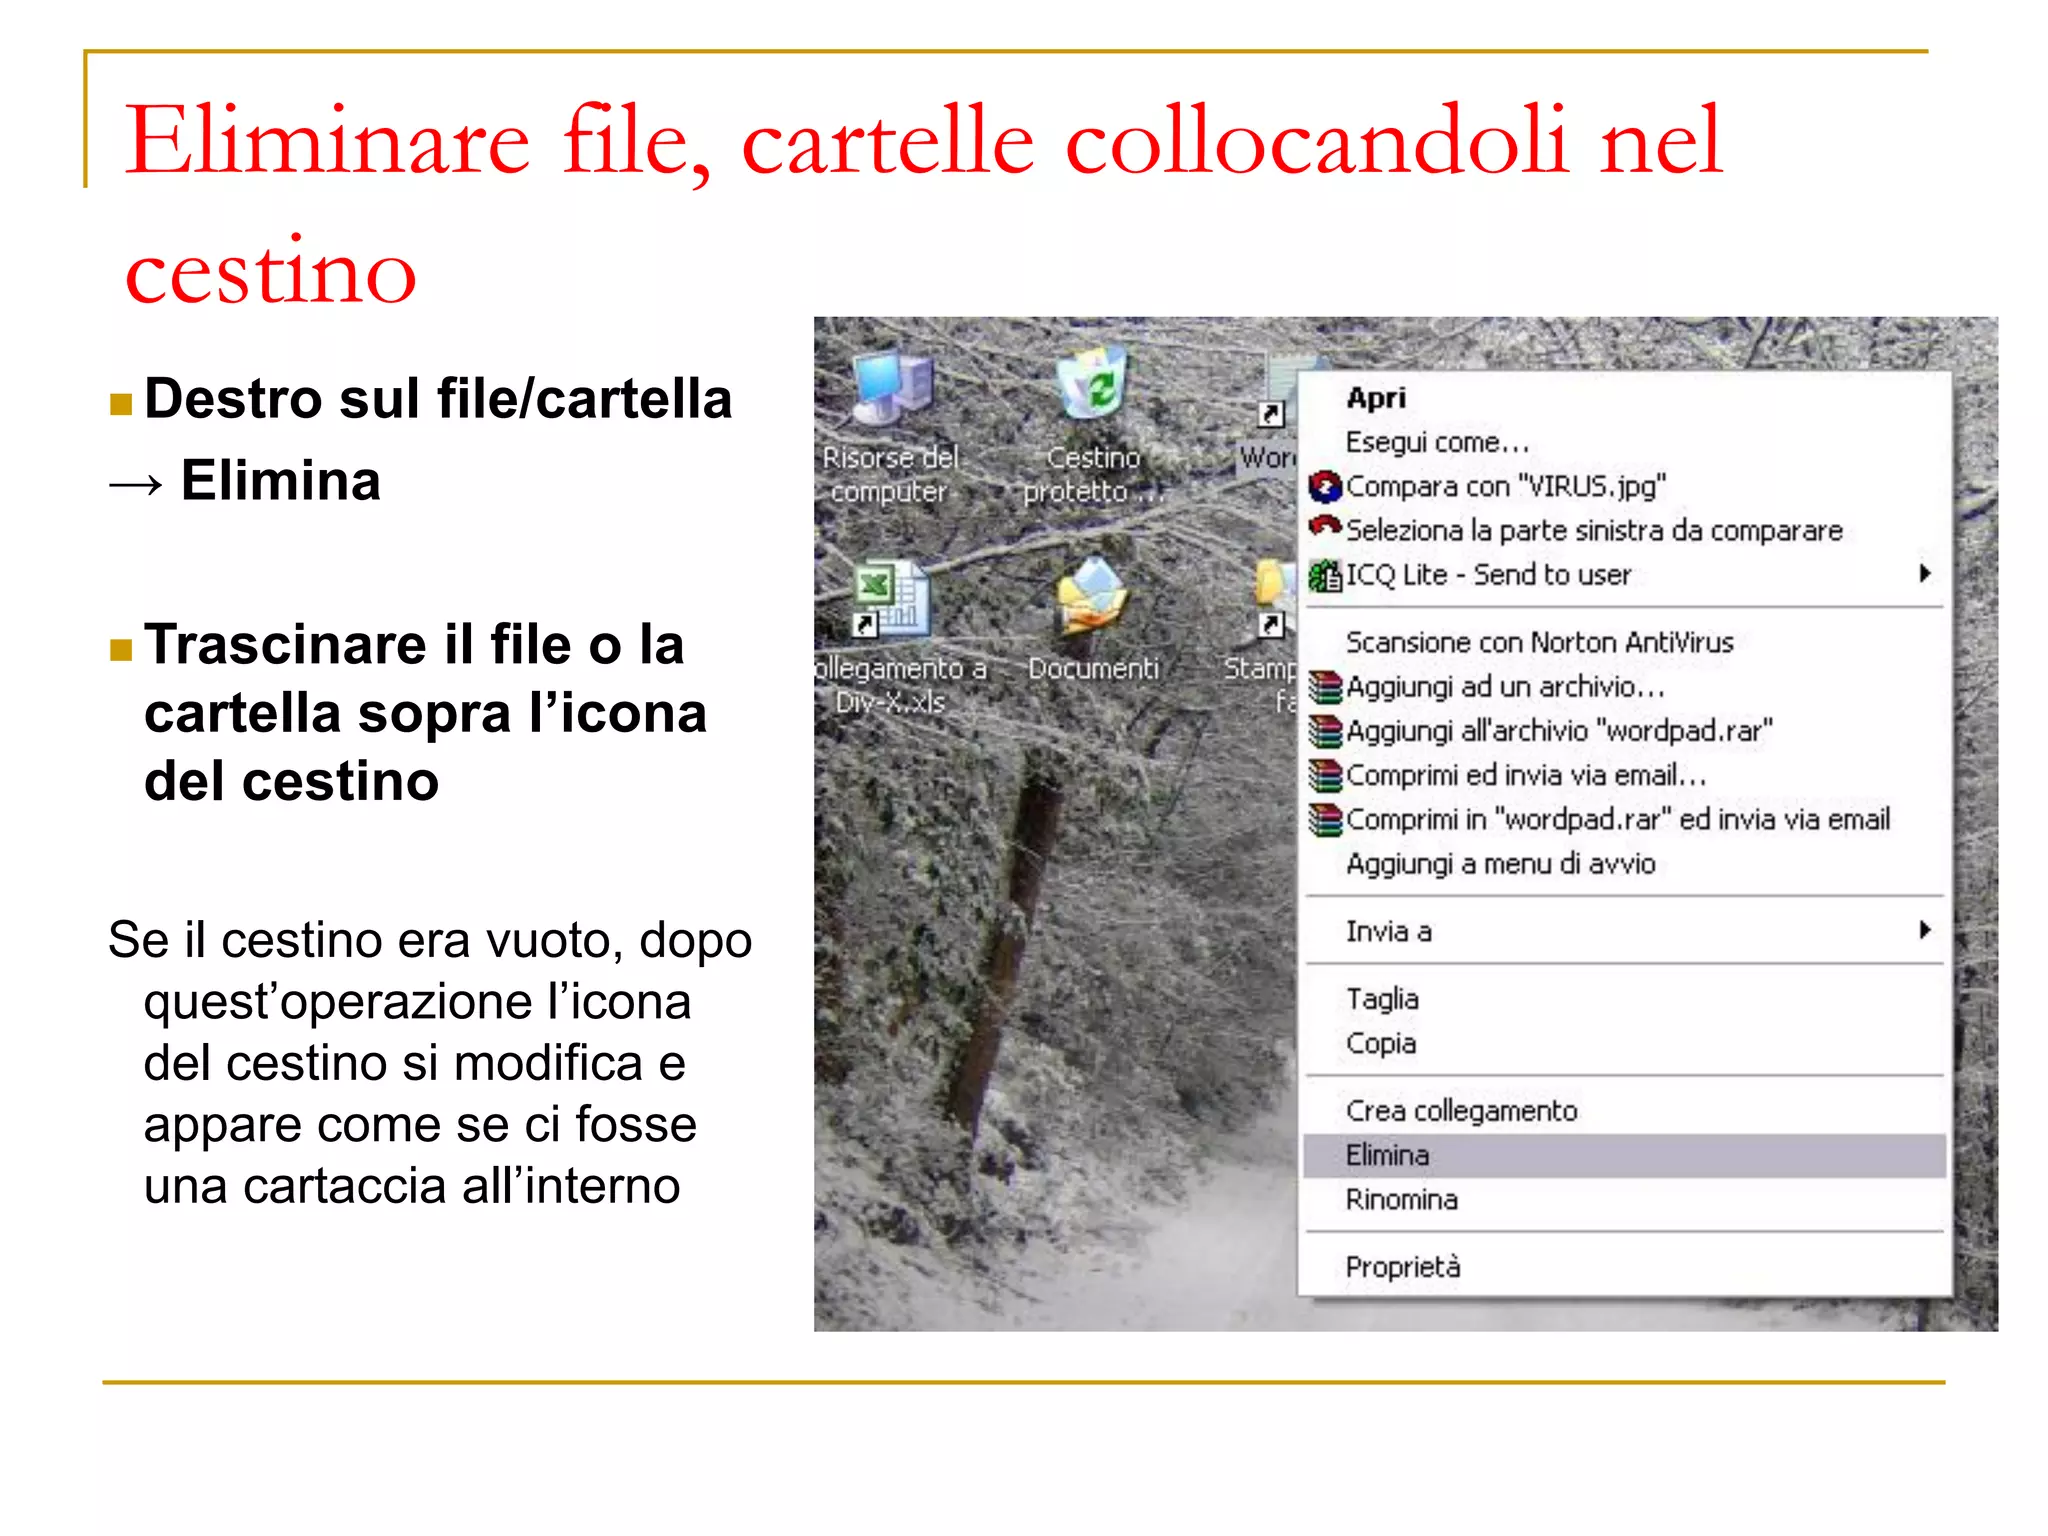
Task: Select Aggiungi all'archivio "wordpad.rar" entry
Action: [1625, 730]
